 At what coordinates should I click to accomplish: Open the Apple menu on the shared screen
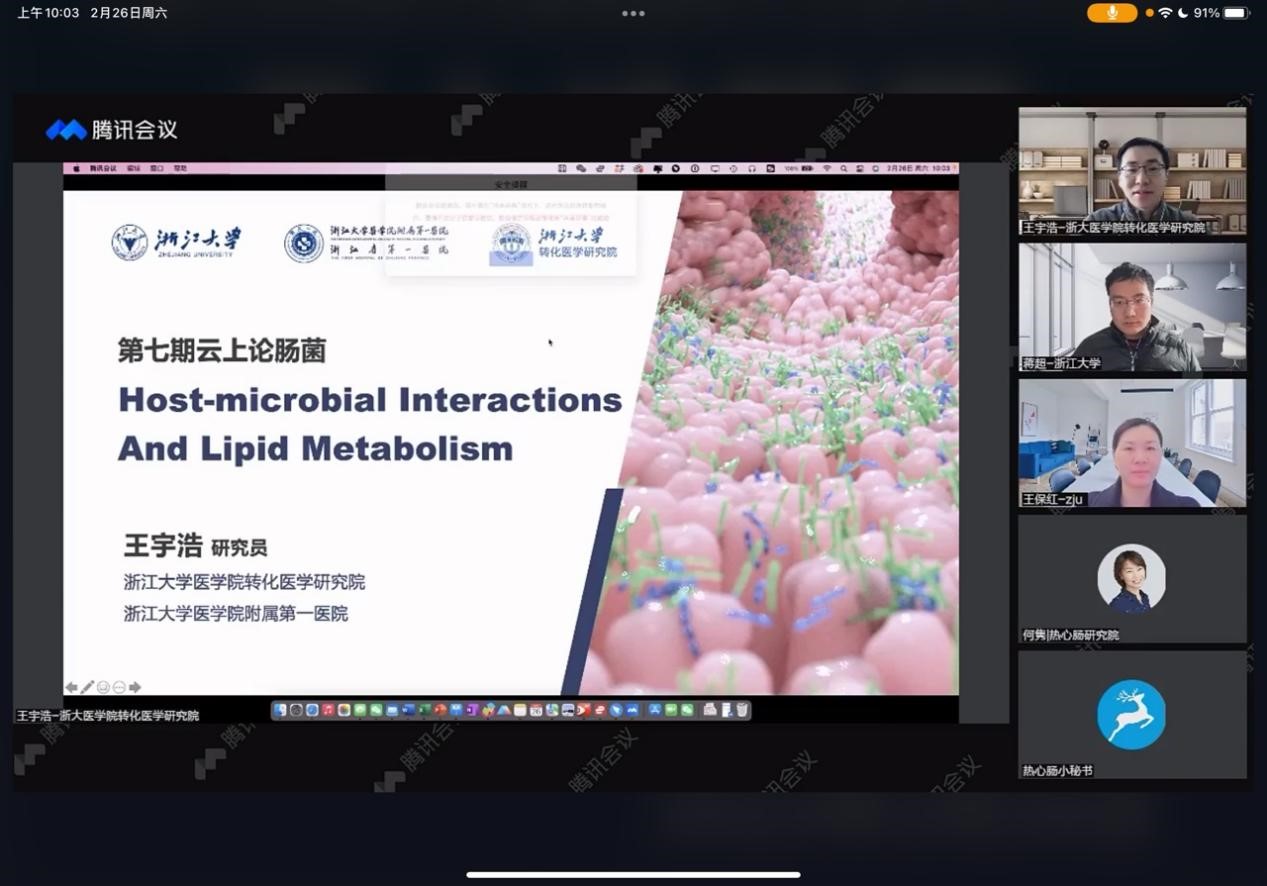[x=77, y=169]
